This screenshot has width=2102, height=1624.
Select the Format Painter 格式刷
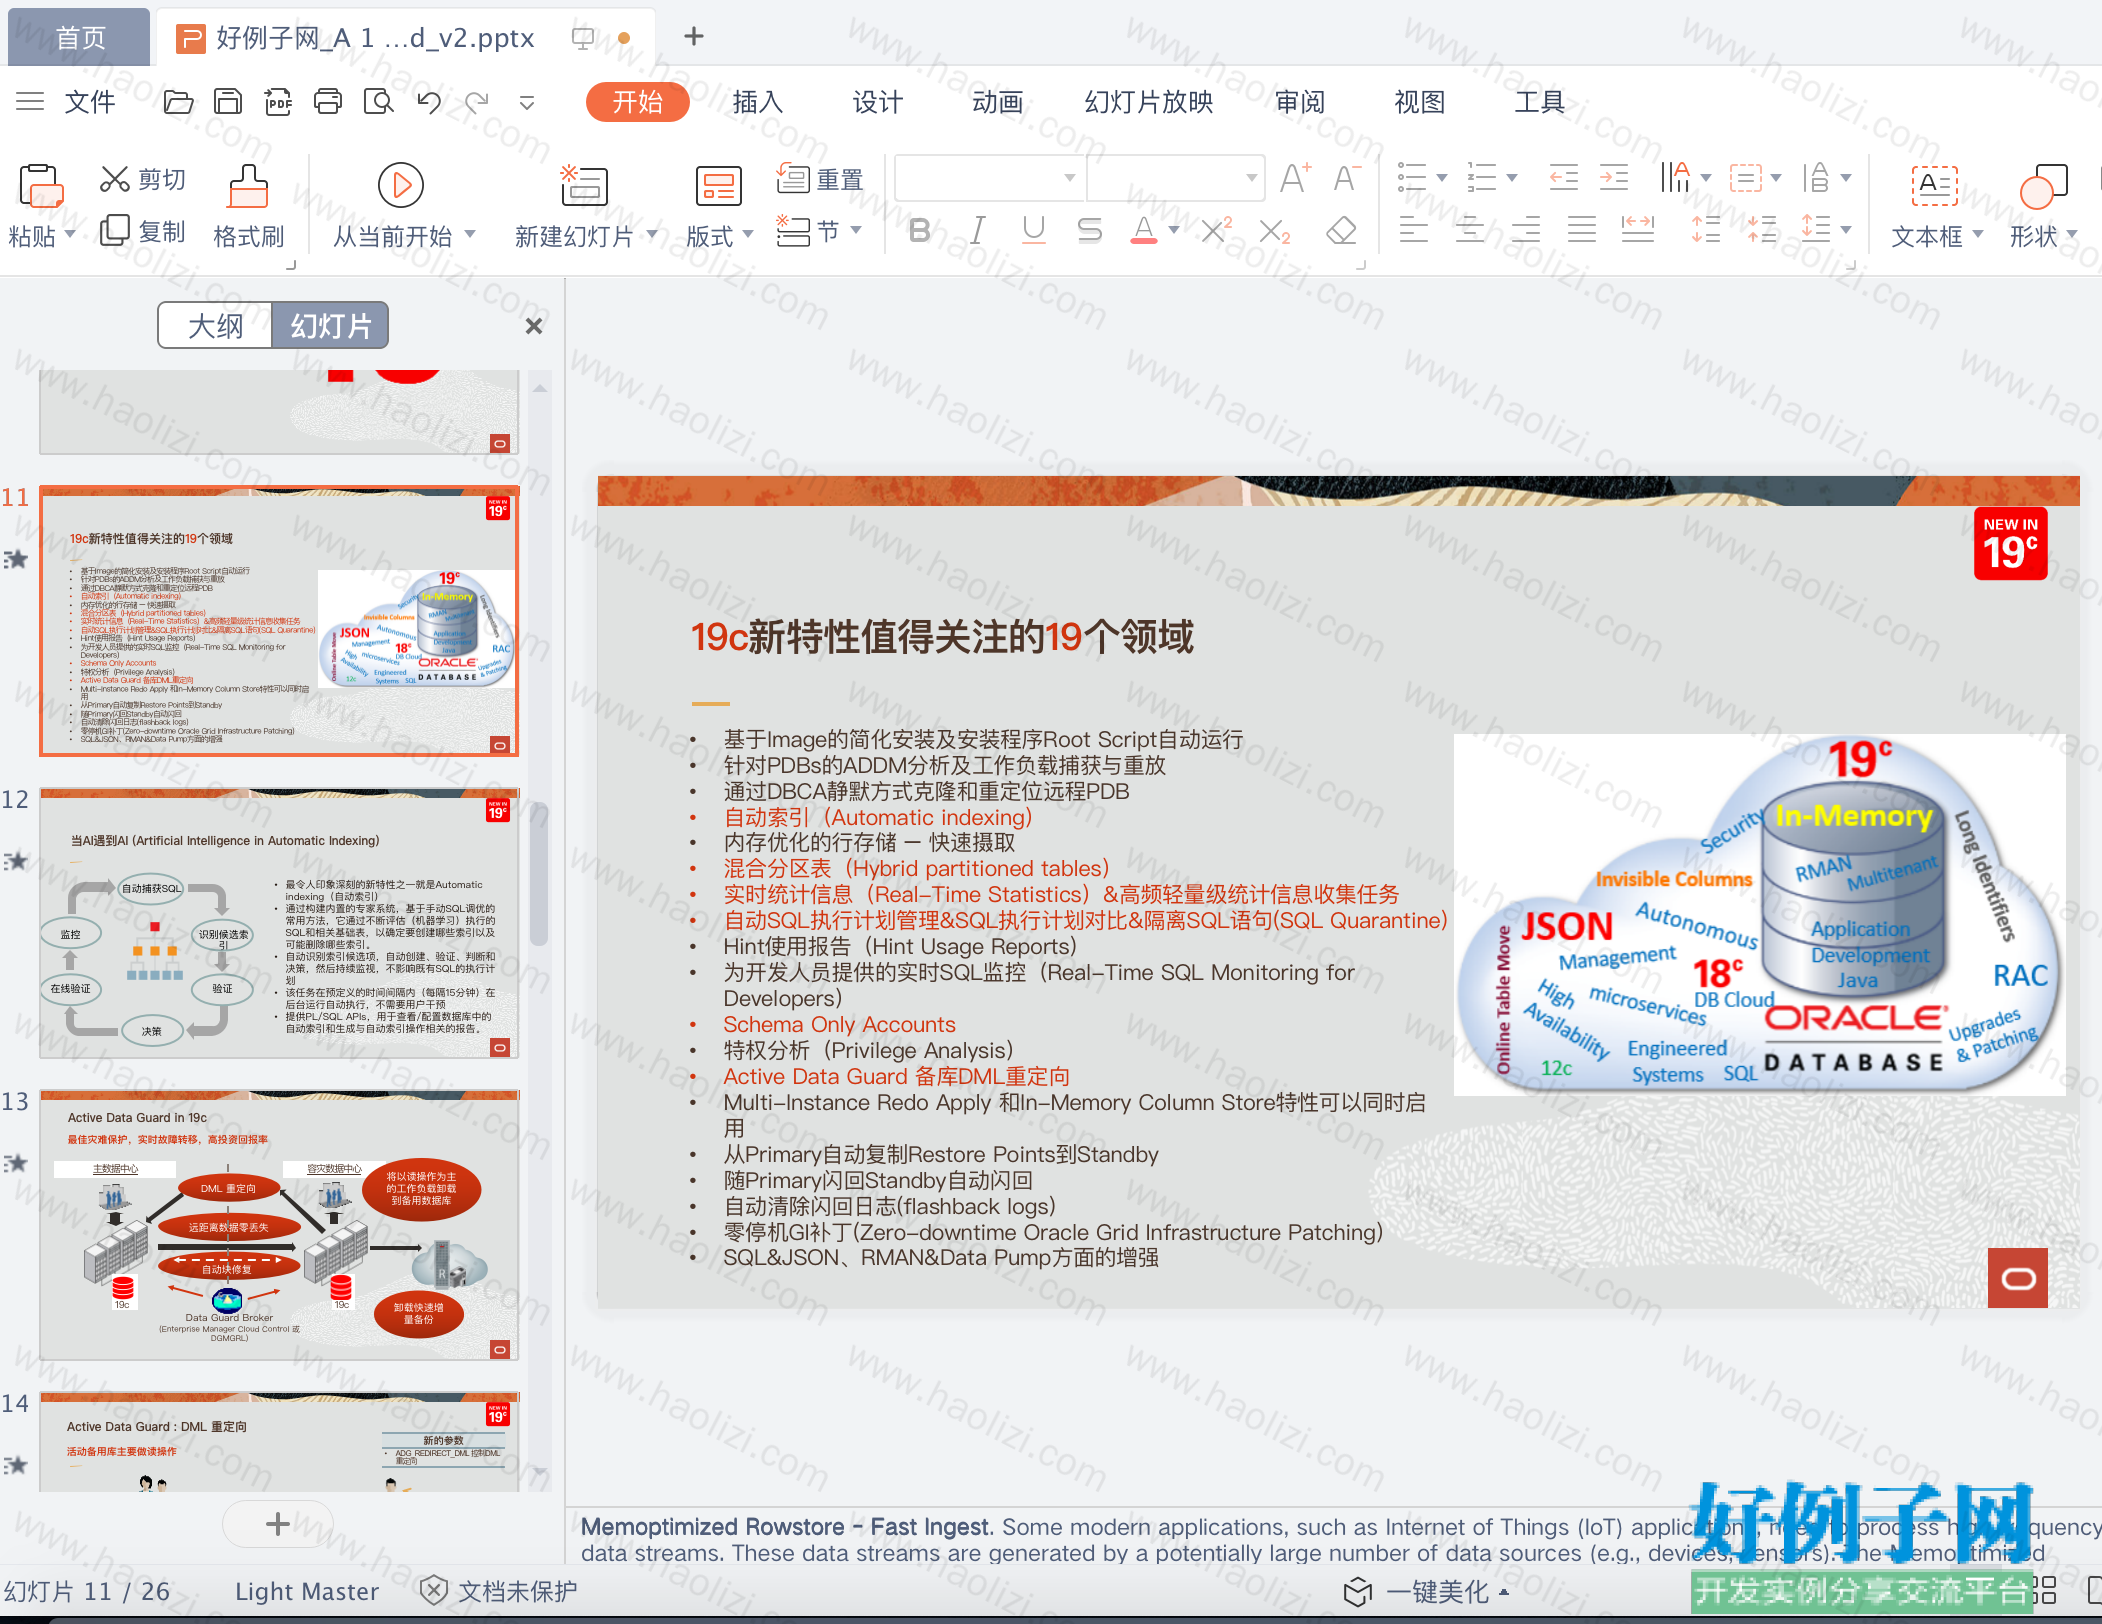click(x=249, y=207)
